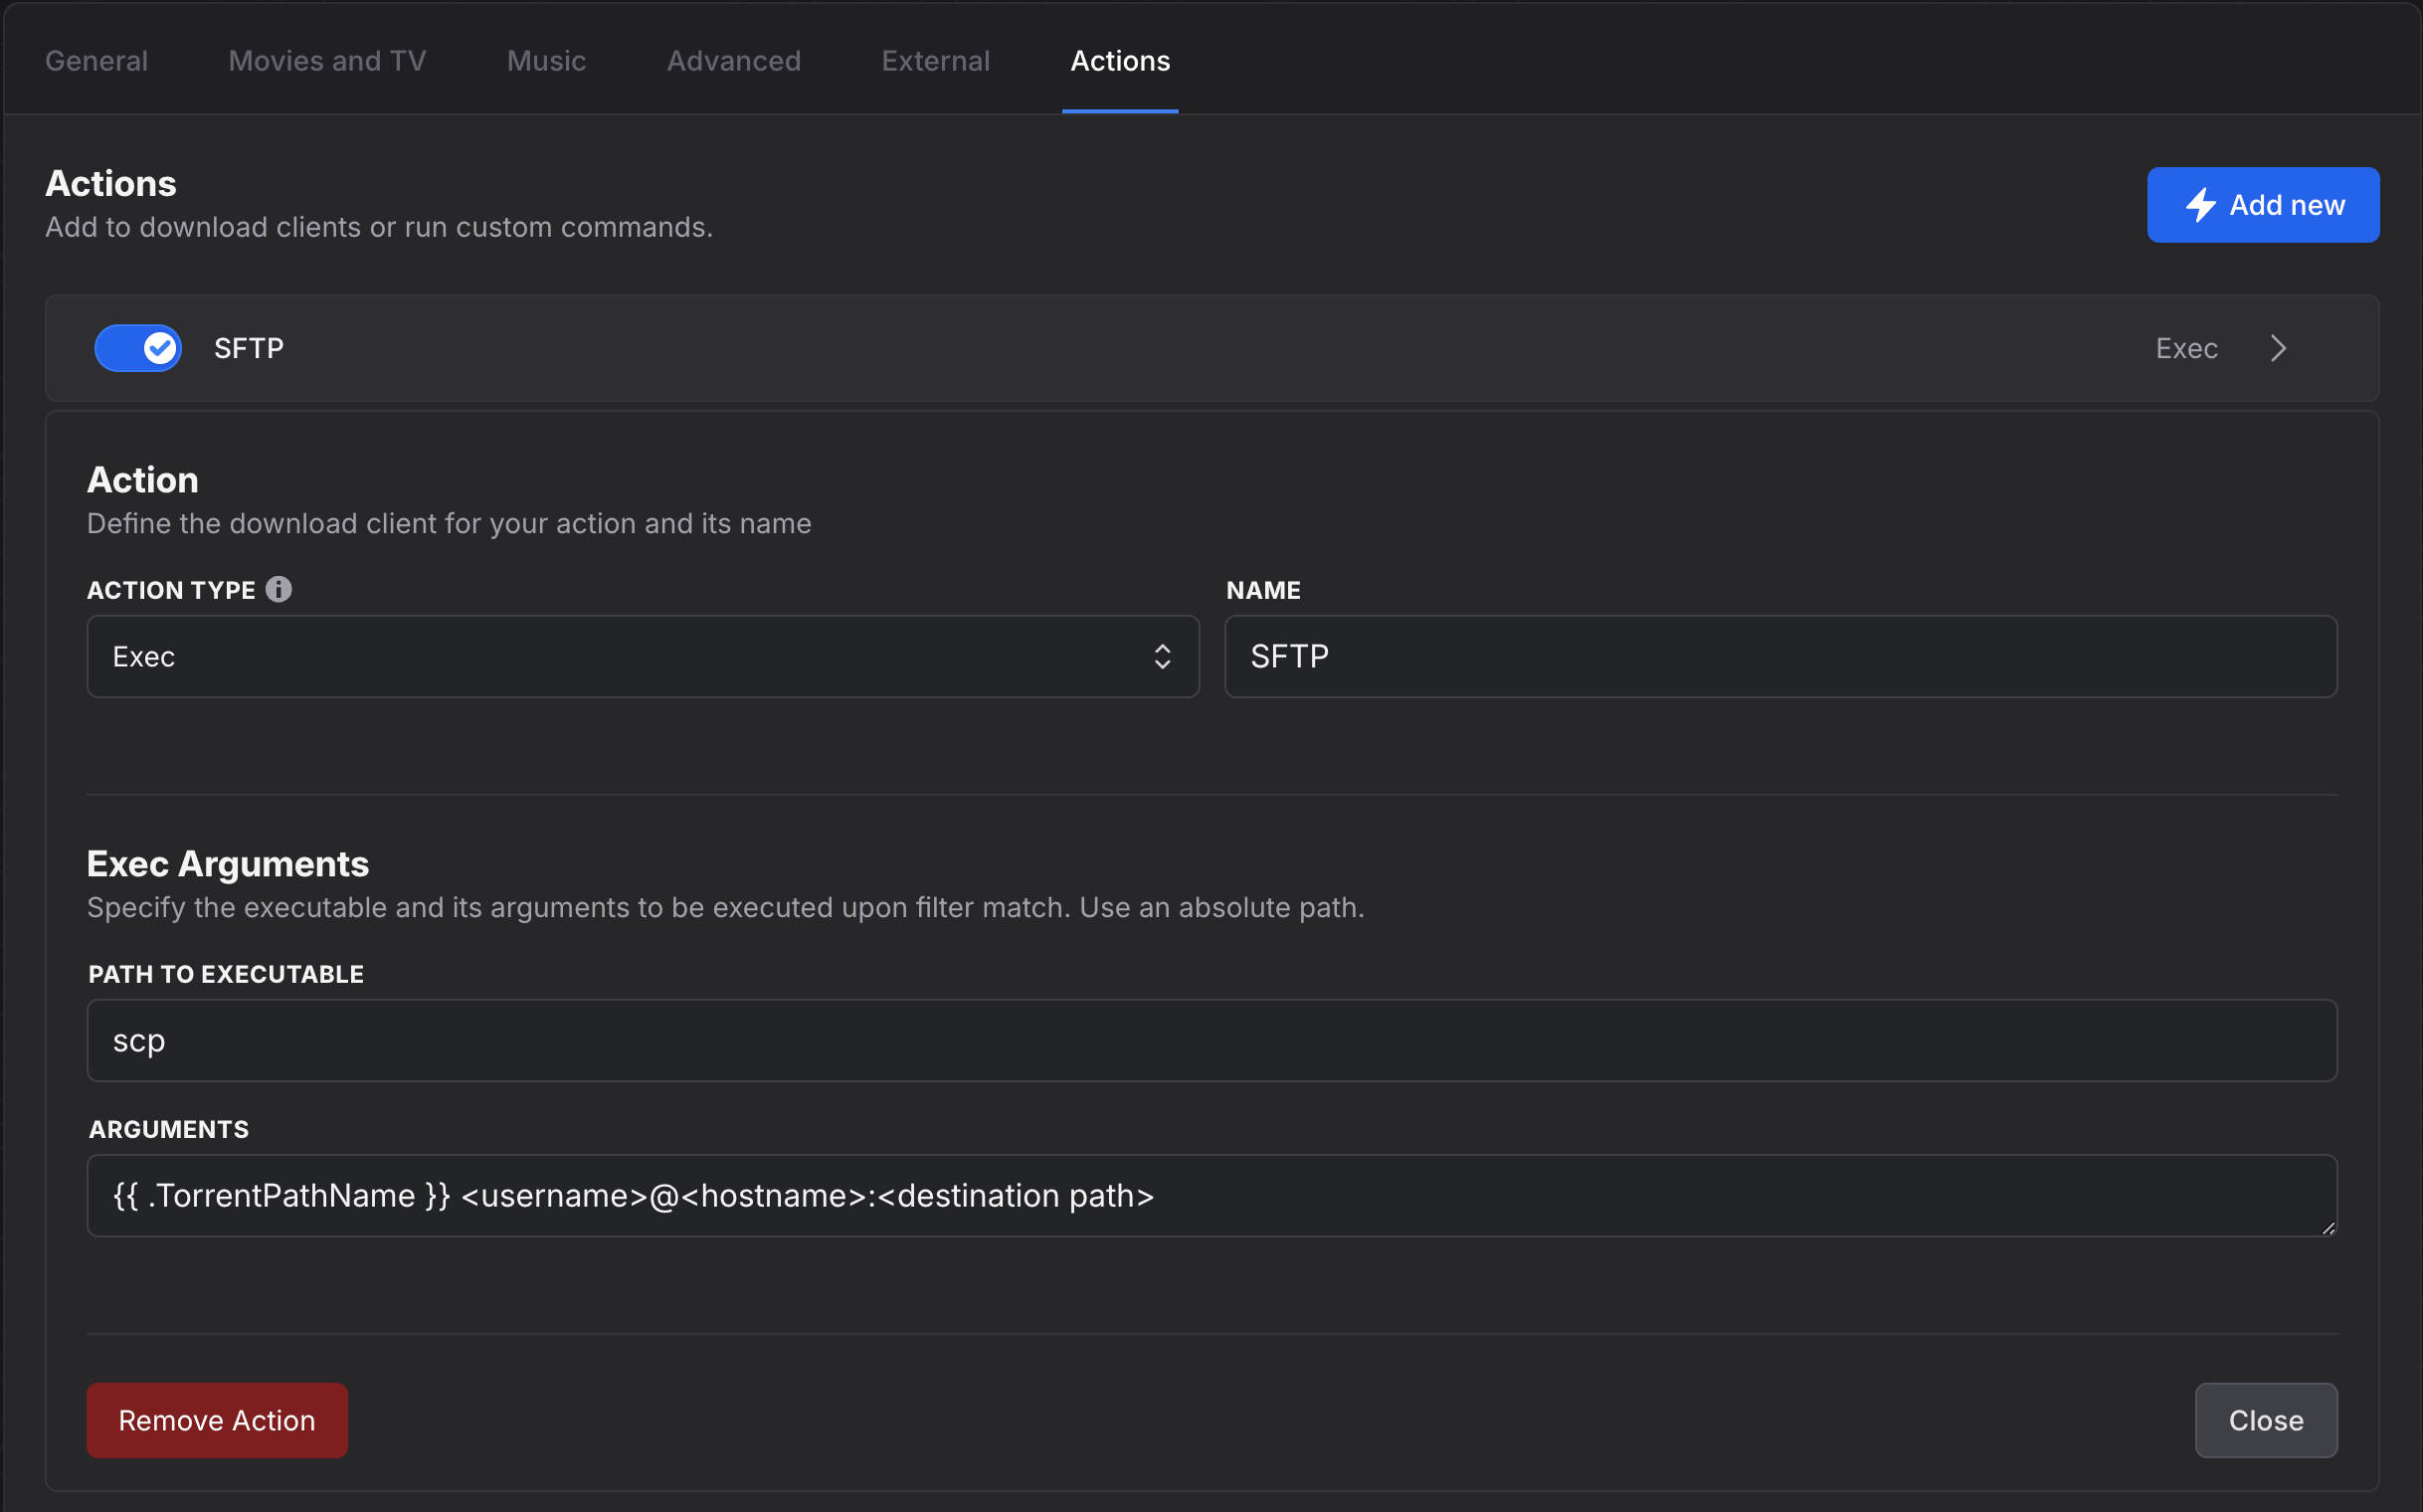Click the Name input field
The width and height of the screenshot is (2423, 1512).
1781,657
